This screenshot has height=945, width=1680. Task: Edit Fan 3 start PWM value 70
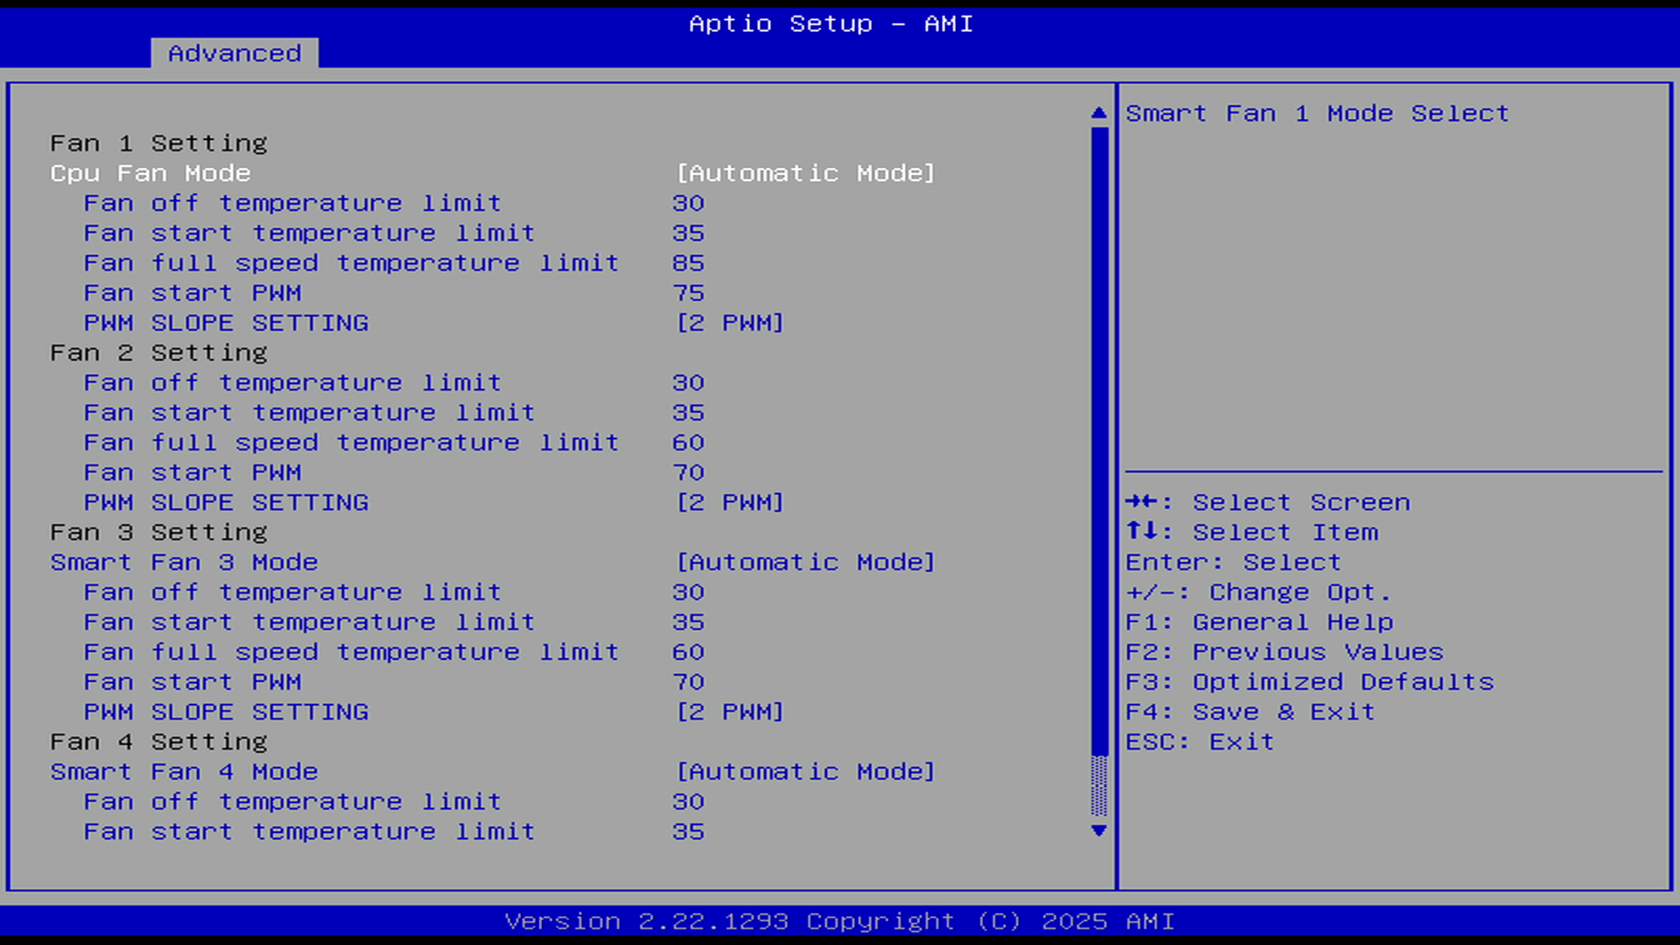[688, 682]
